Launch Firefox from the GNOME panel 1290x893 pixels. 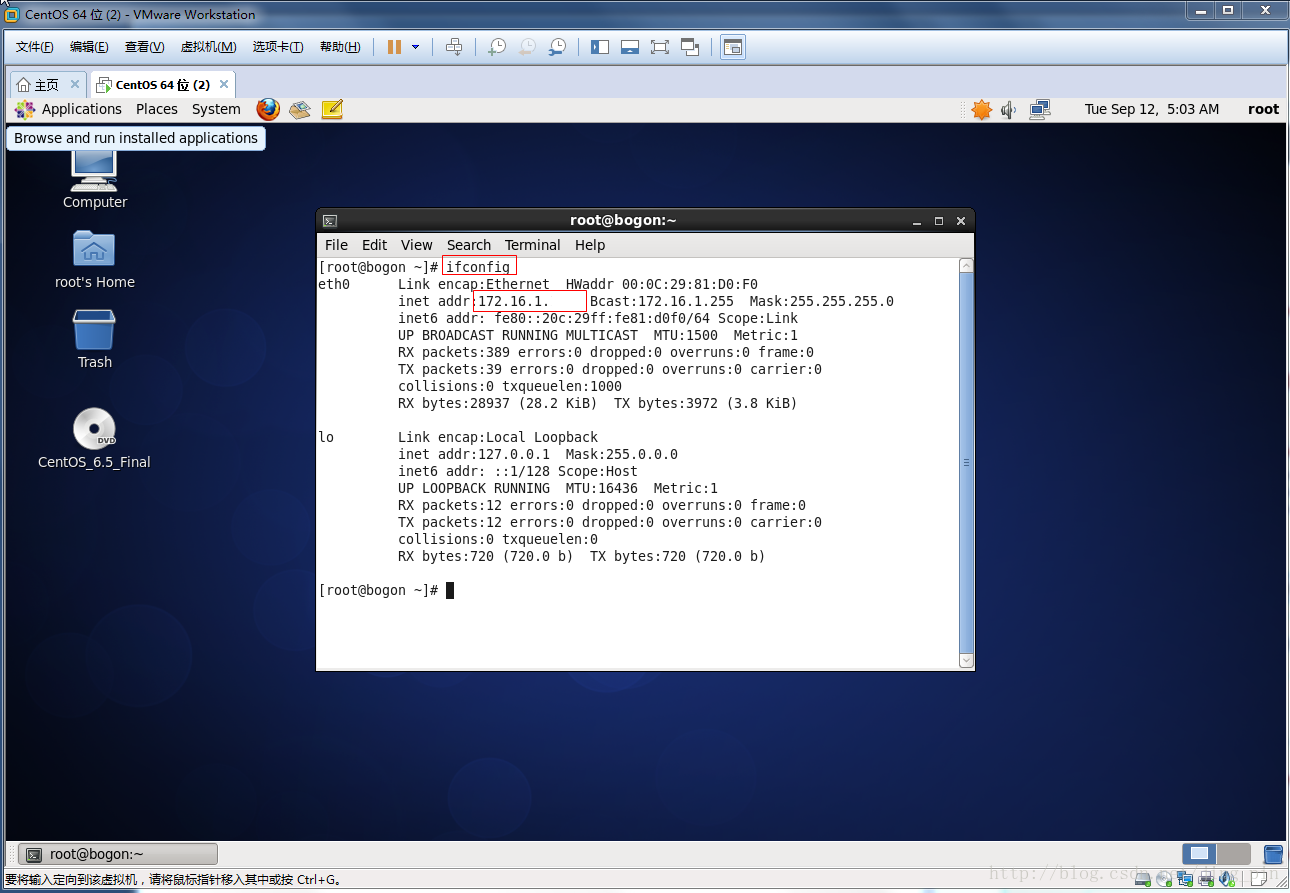coord(268,109)
